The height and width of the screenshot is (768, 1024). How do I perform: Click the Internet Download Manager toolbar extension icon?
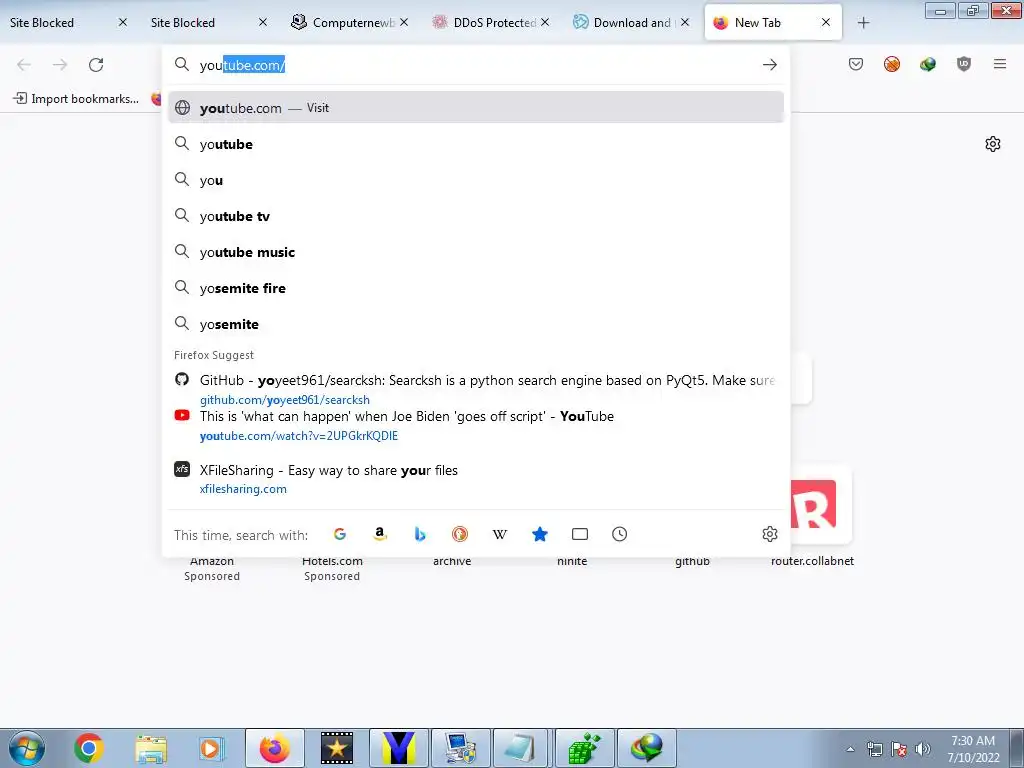tap(927, 64)
